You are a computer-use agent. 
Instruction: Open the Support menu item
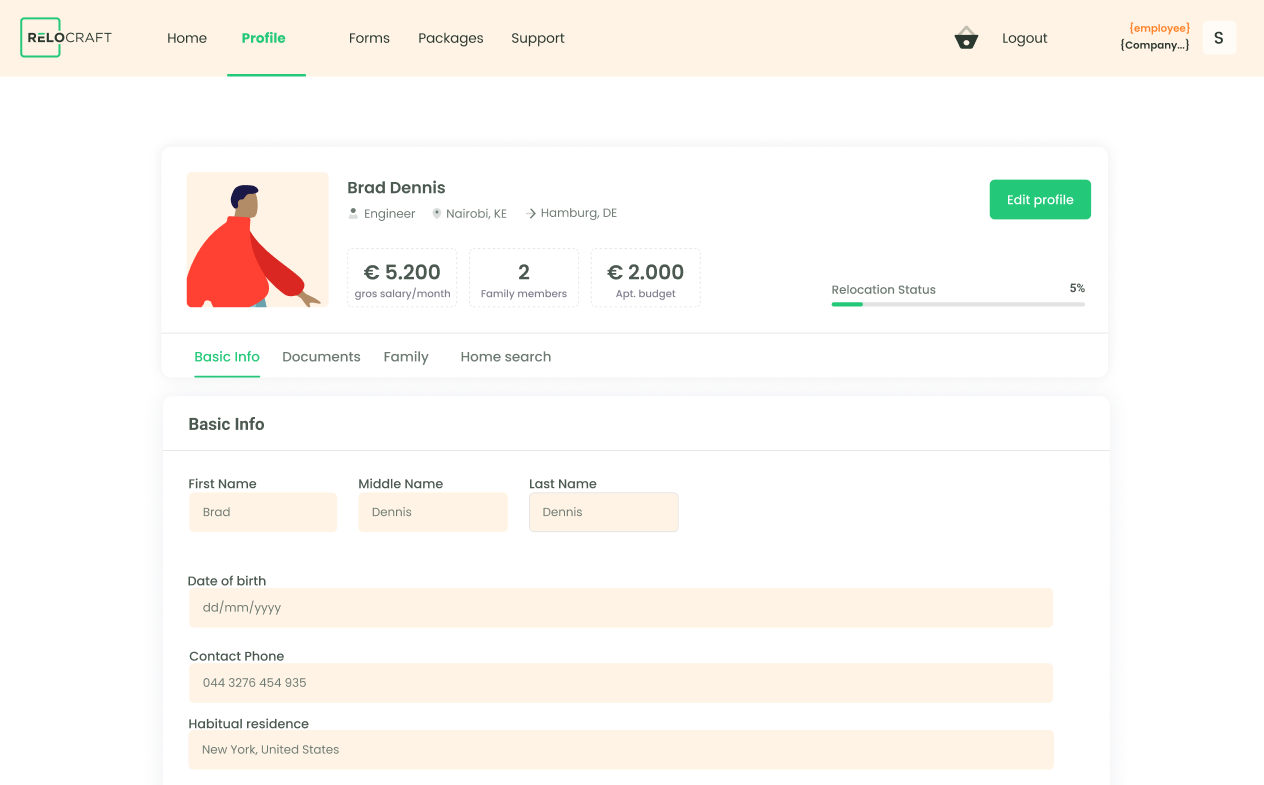click(x=538, y=38)
